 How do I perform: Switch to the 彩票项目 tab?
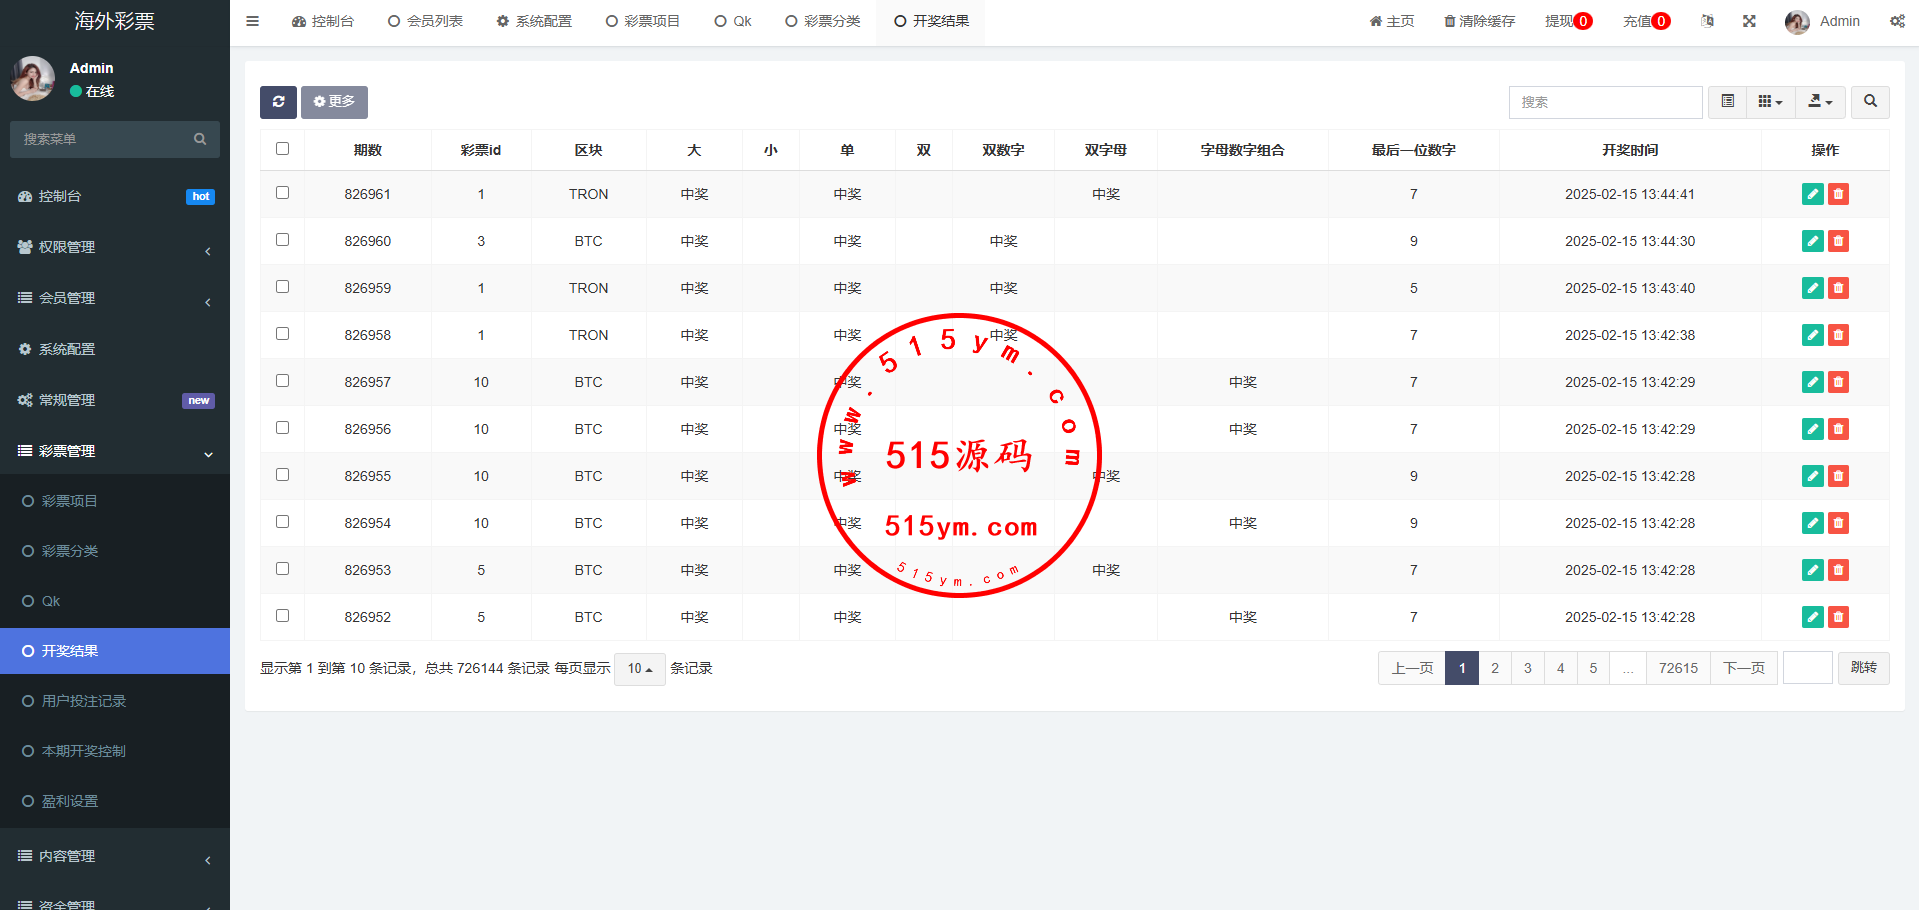coord(642,21)
